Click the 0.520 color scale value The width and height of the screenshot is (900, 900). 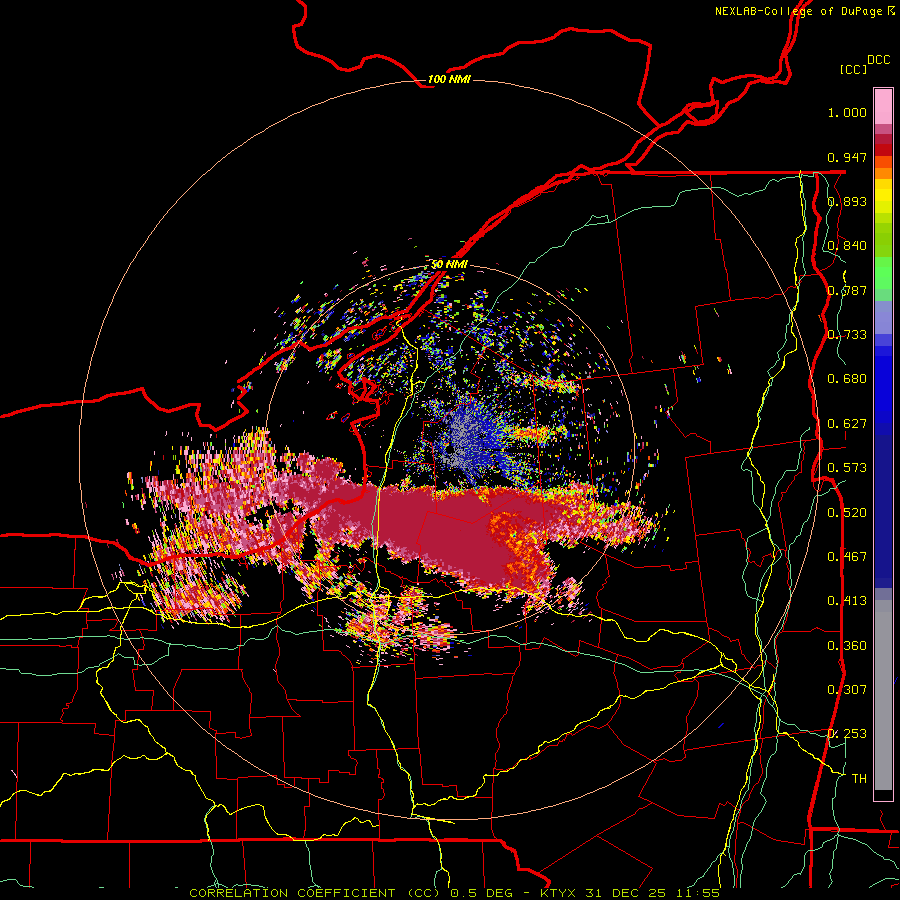click(x=847, y=513)
